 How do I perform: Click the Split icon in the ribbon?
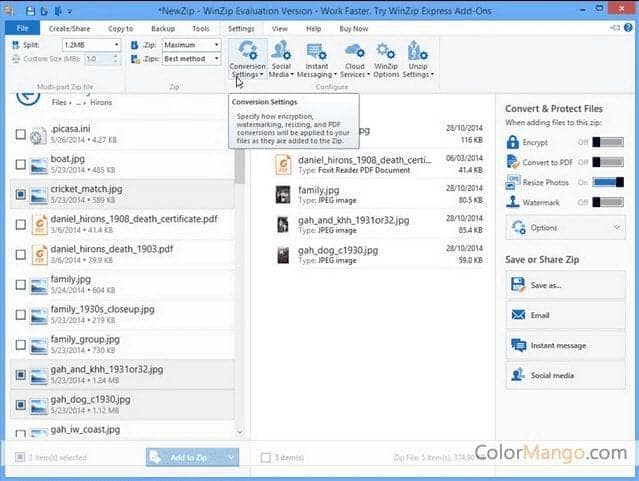16,45
